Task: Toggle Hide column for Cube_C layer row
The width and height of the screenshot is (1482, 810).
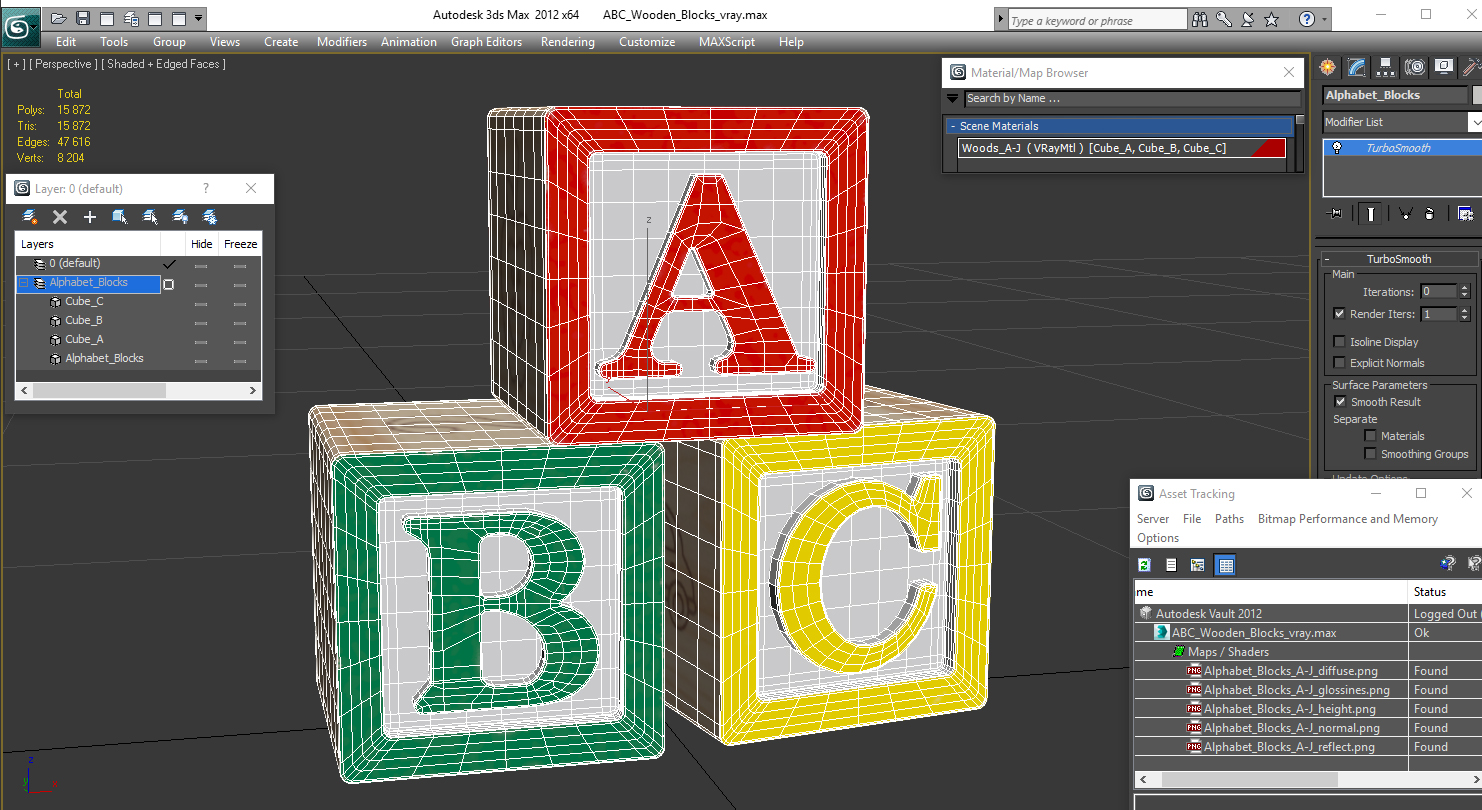Action: pos(201,302)
